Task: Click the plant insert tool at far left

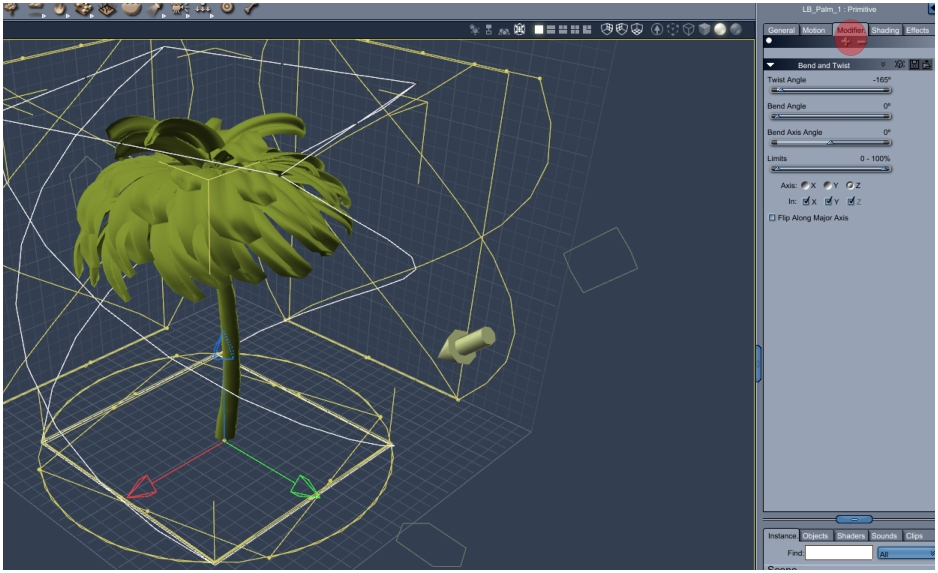Action: (11, 8)
